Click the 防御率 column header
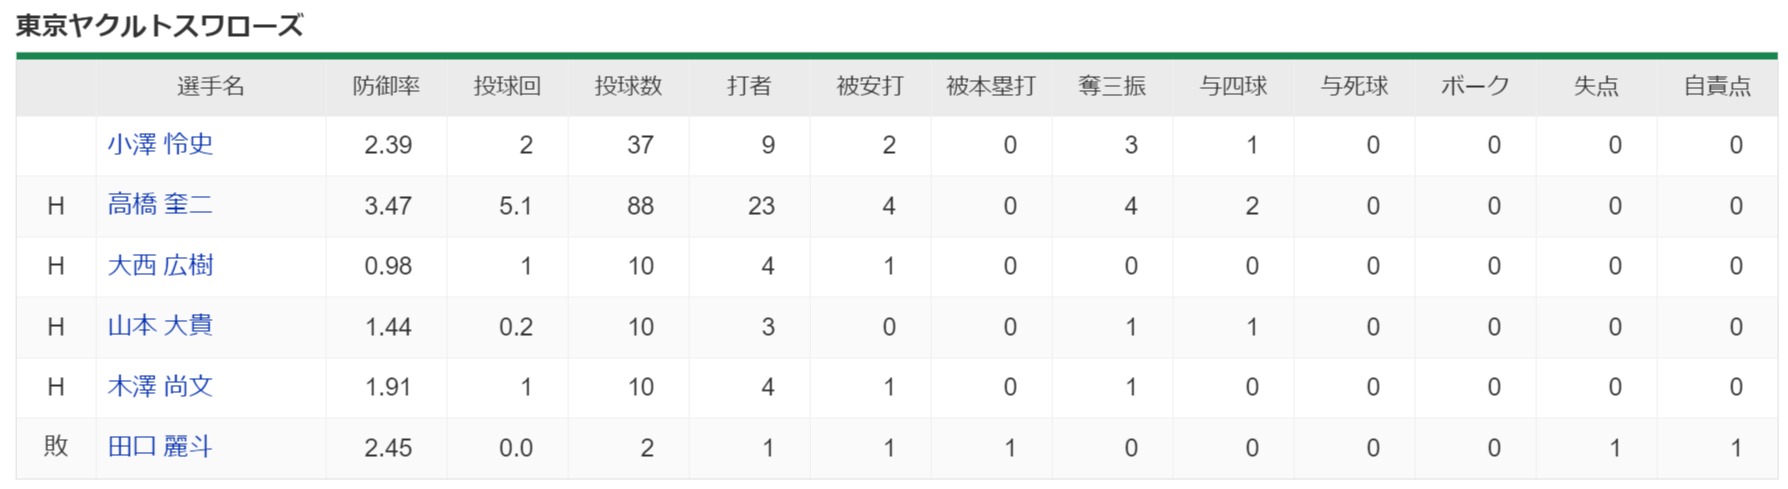 coord(386,87)
